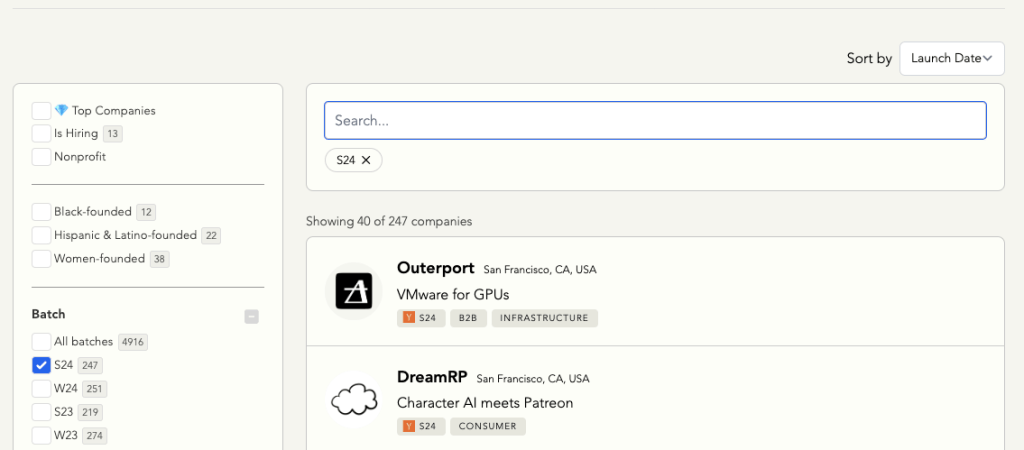This screenshot has width=1024, height=450.
Task: Click into the company search field
Action: [x=655, y=120]
